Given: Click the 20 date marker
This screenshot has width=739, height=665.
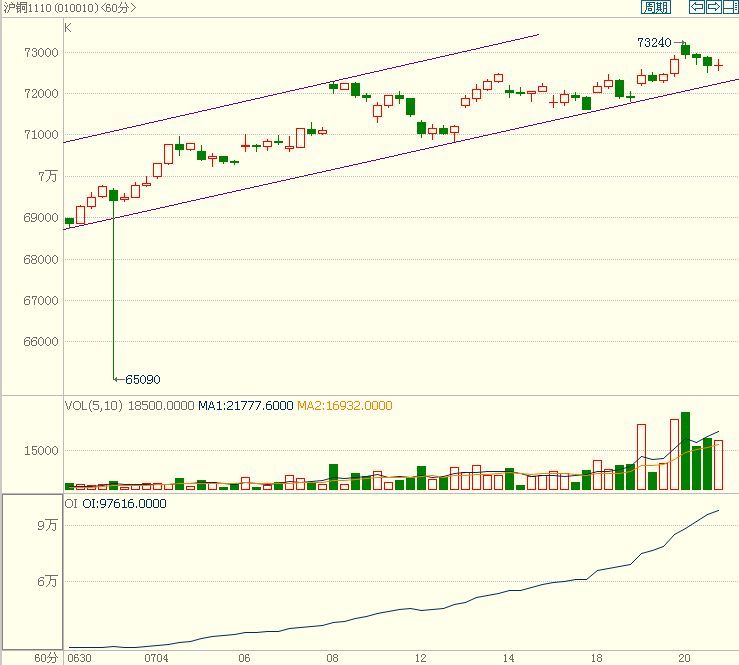Looking at the screenshot, I should pyautogui.click(x=684, y=658).
